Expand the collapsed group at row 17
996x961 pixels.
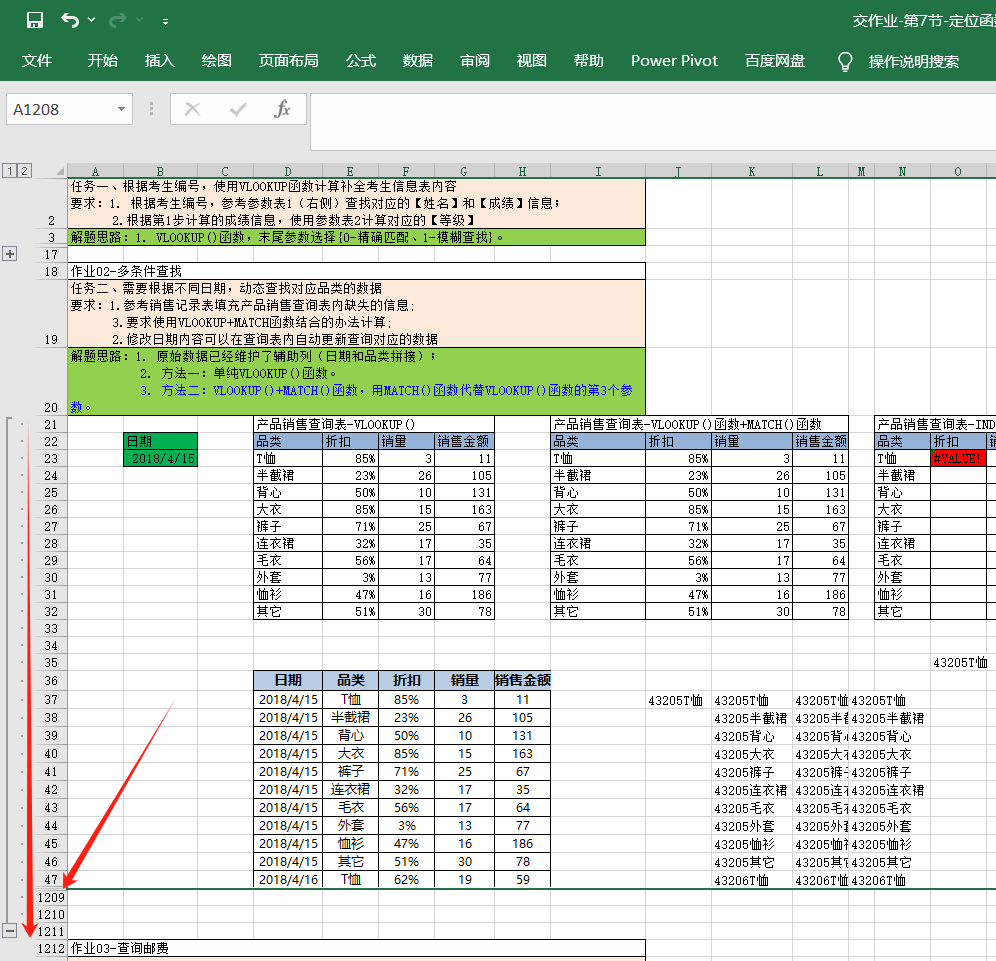coord(10,254)
